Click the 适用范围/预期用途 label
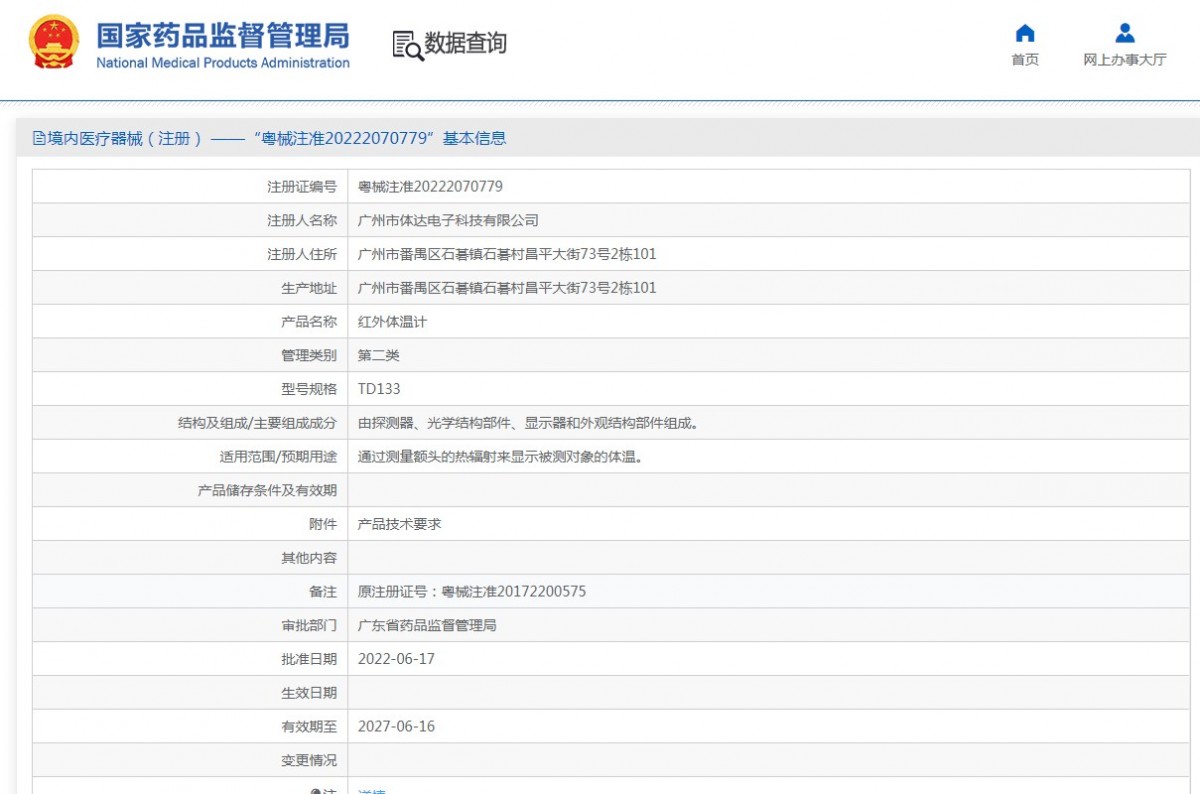Screen dimensions: 1200x794 tap(278, 457)
